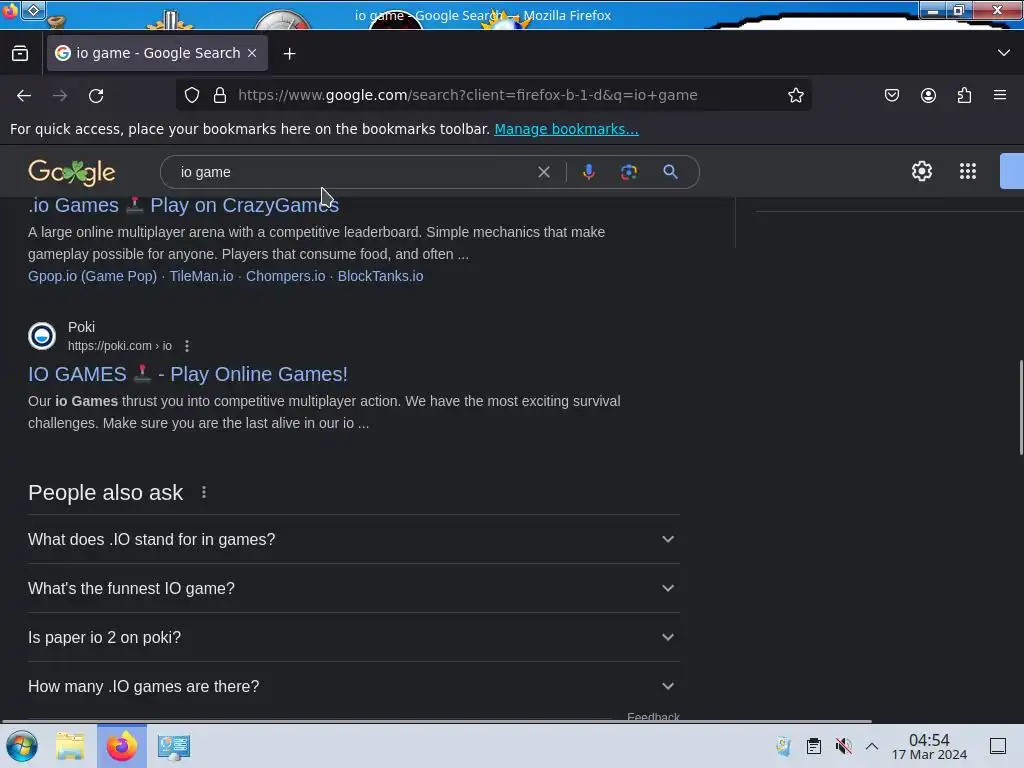Image resolution: width=1024 pixels, height=768 pixels.
Task: Reload the current page
Action: coord(96,95)
